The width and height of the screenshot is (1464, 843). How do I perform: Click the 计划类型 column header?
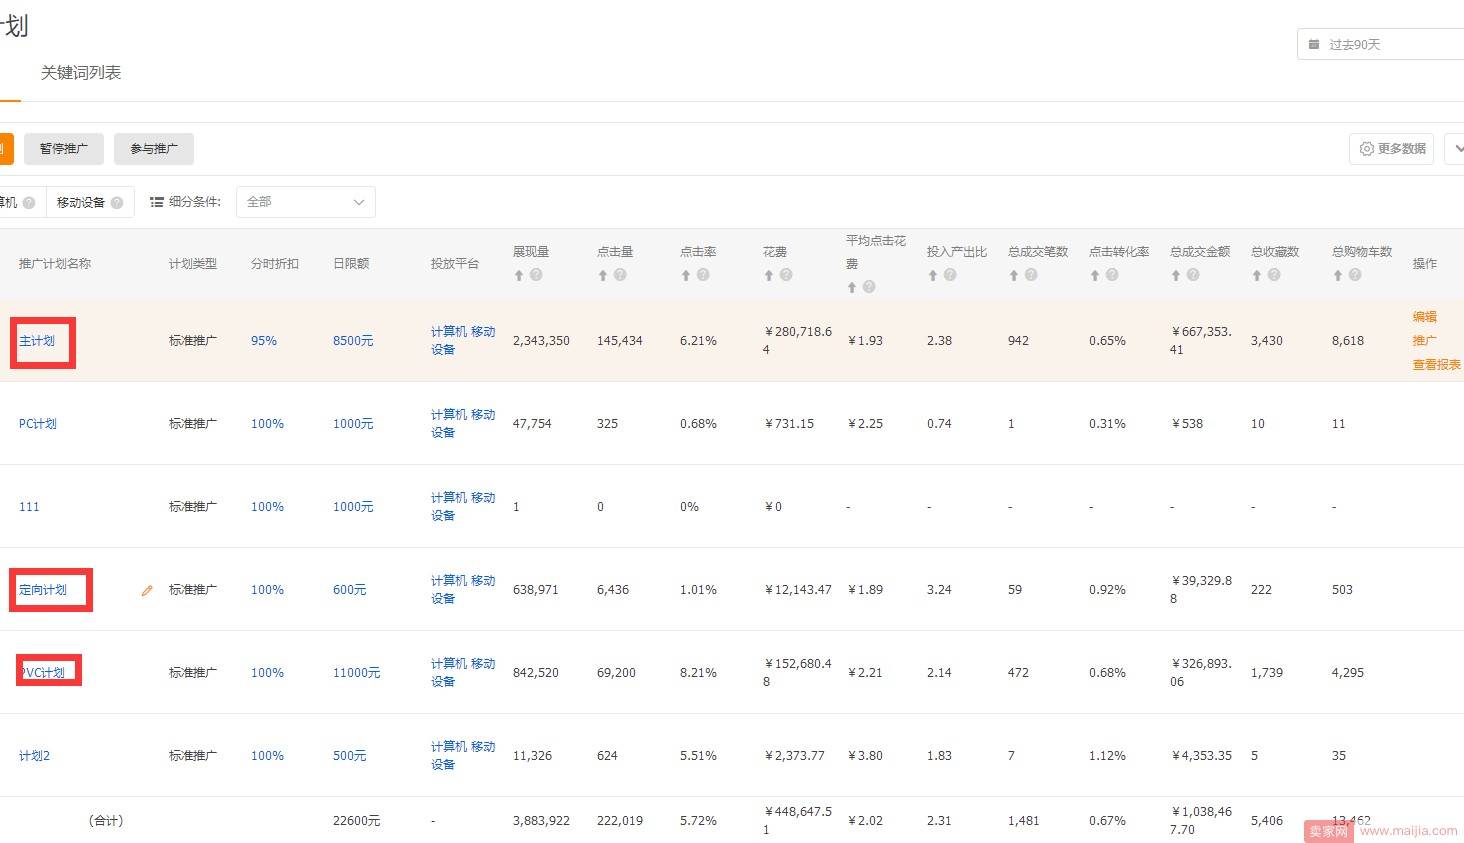[193, 264]
